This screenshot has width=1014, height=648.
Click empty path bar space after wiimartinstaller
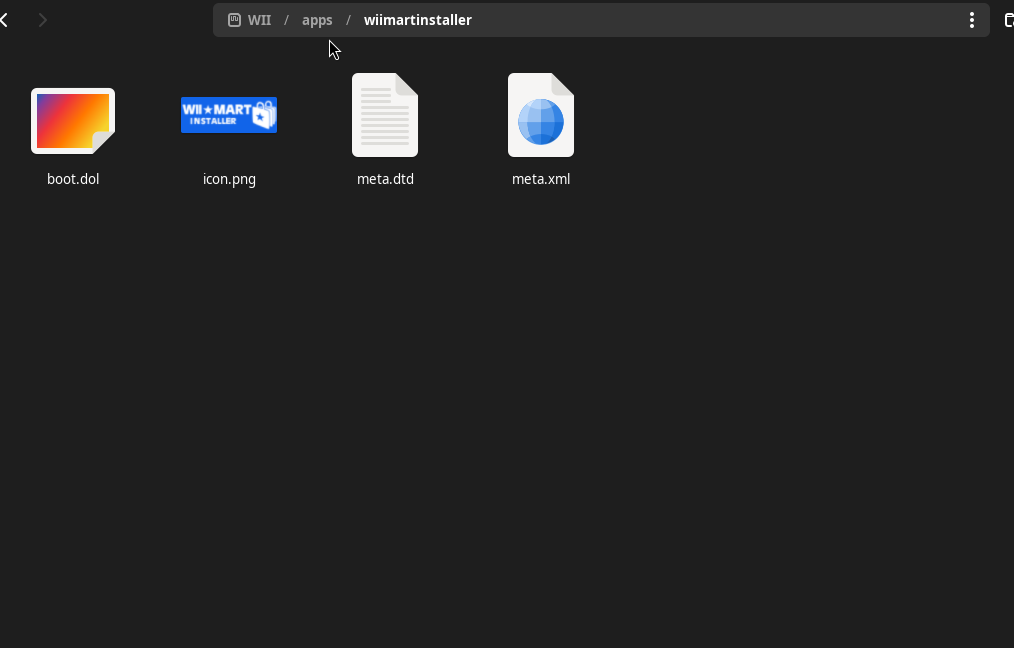click(x=700, y=20)
